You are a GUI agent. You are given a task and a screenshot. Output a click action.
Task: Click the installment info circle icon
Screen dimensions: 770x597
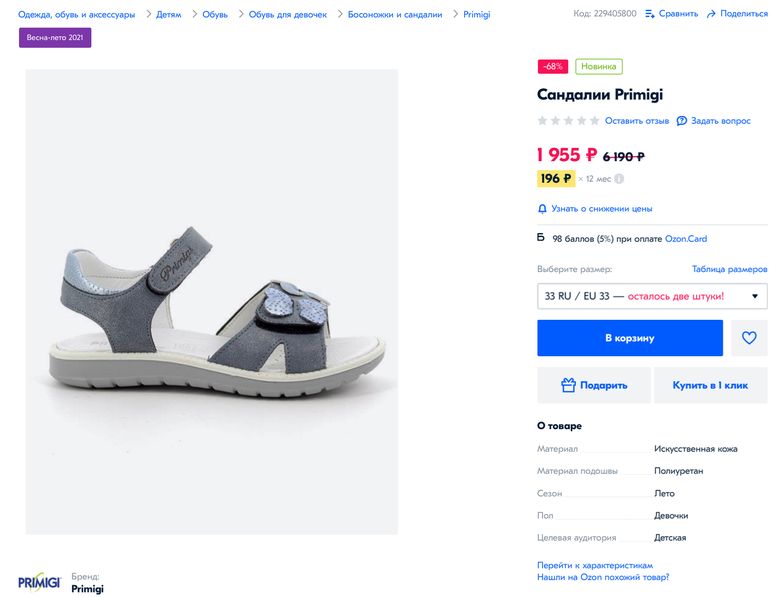619,179
